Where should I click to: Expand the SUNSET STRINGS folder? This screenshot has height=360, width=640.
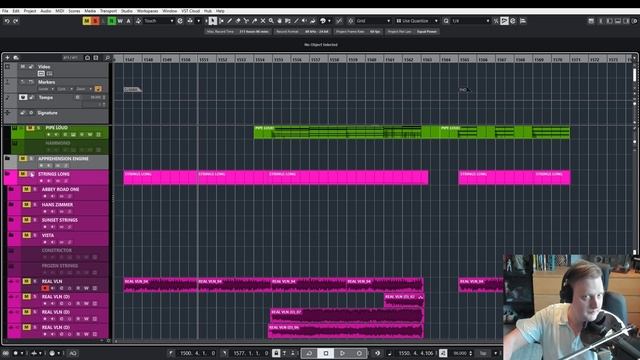[x=11, y=220]
